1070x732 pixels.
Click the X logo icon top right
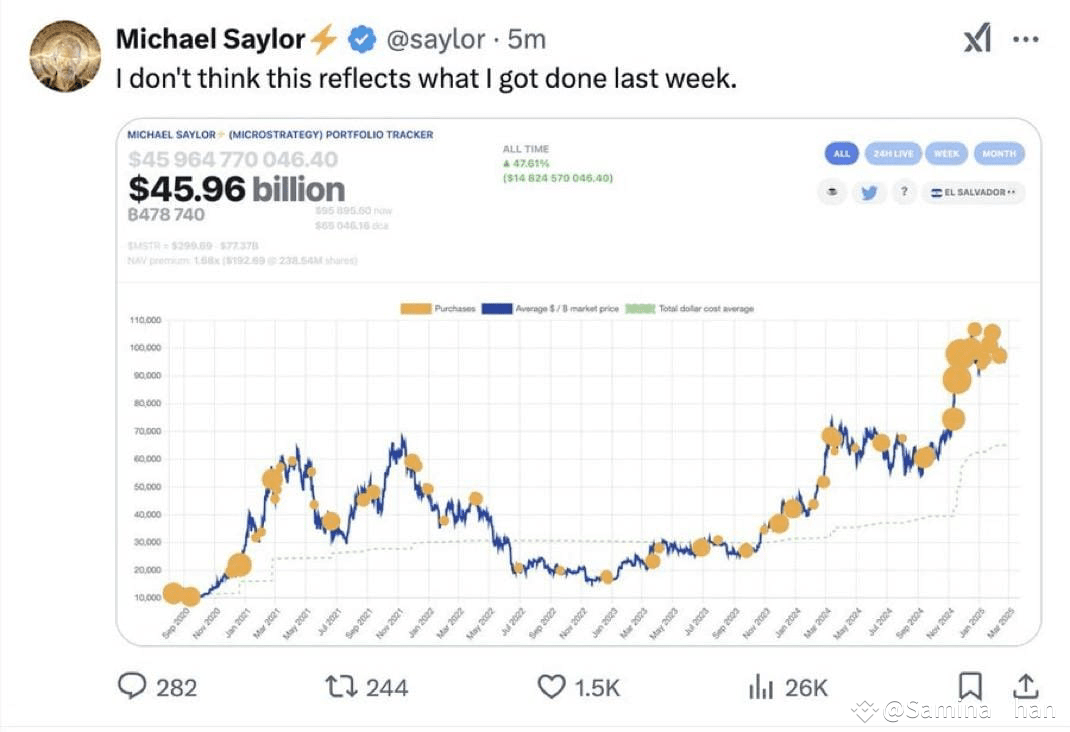pyautogui.click(x=976, y=38)
